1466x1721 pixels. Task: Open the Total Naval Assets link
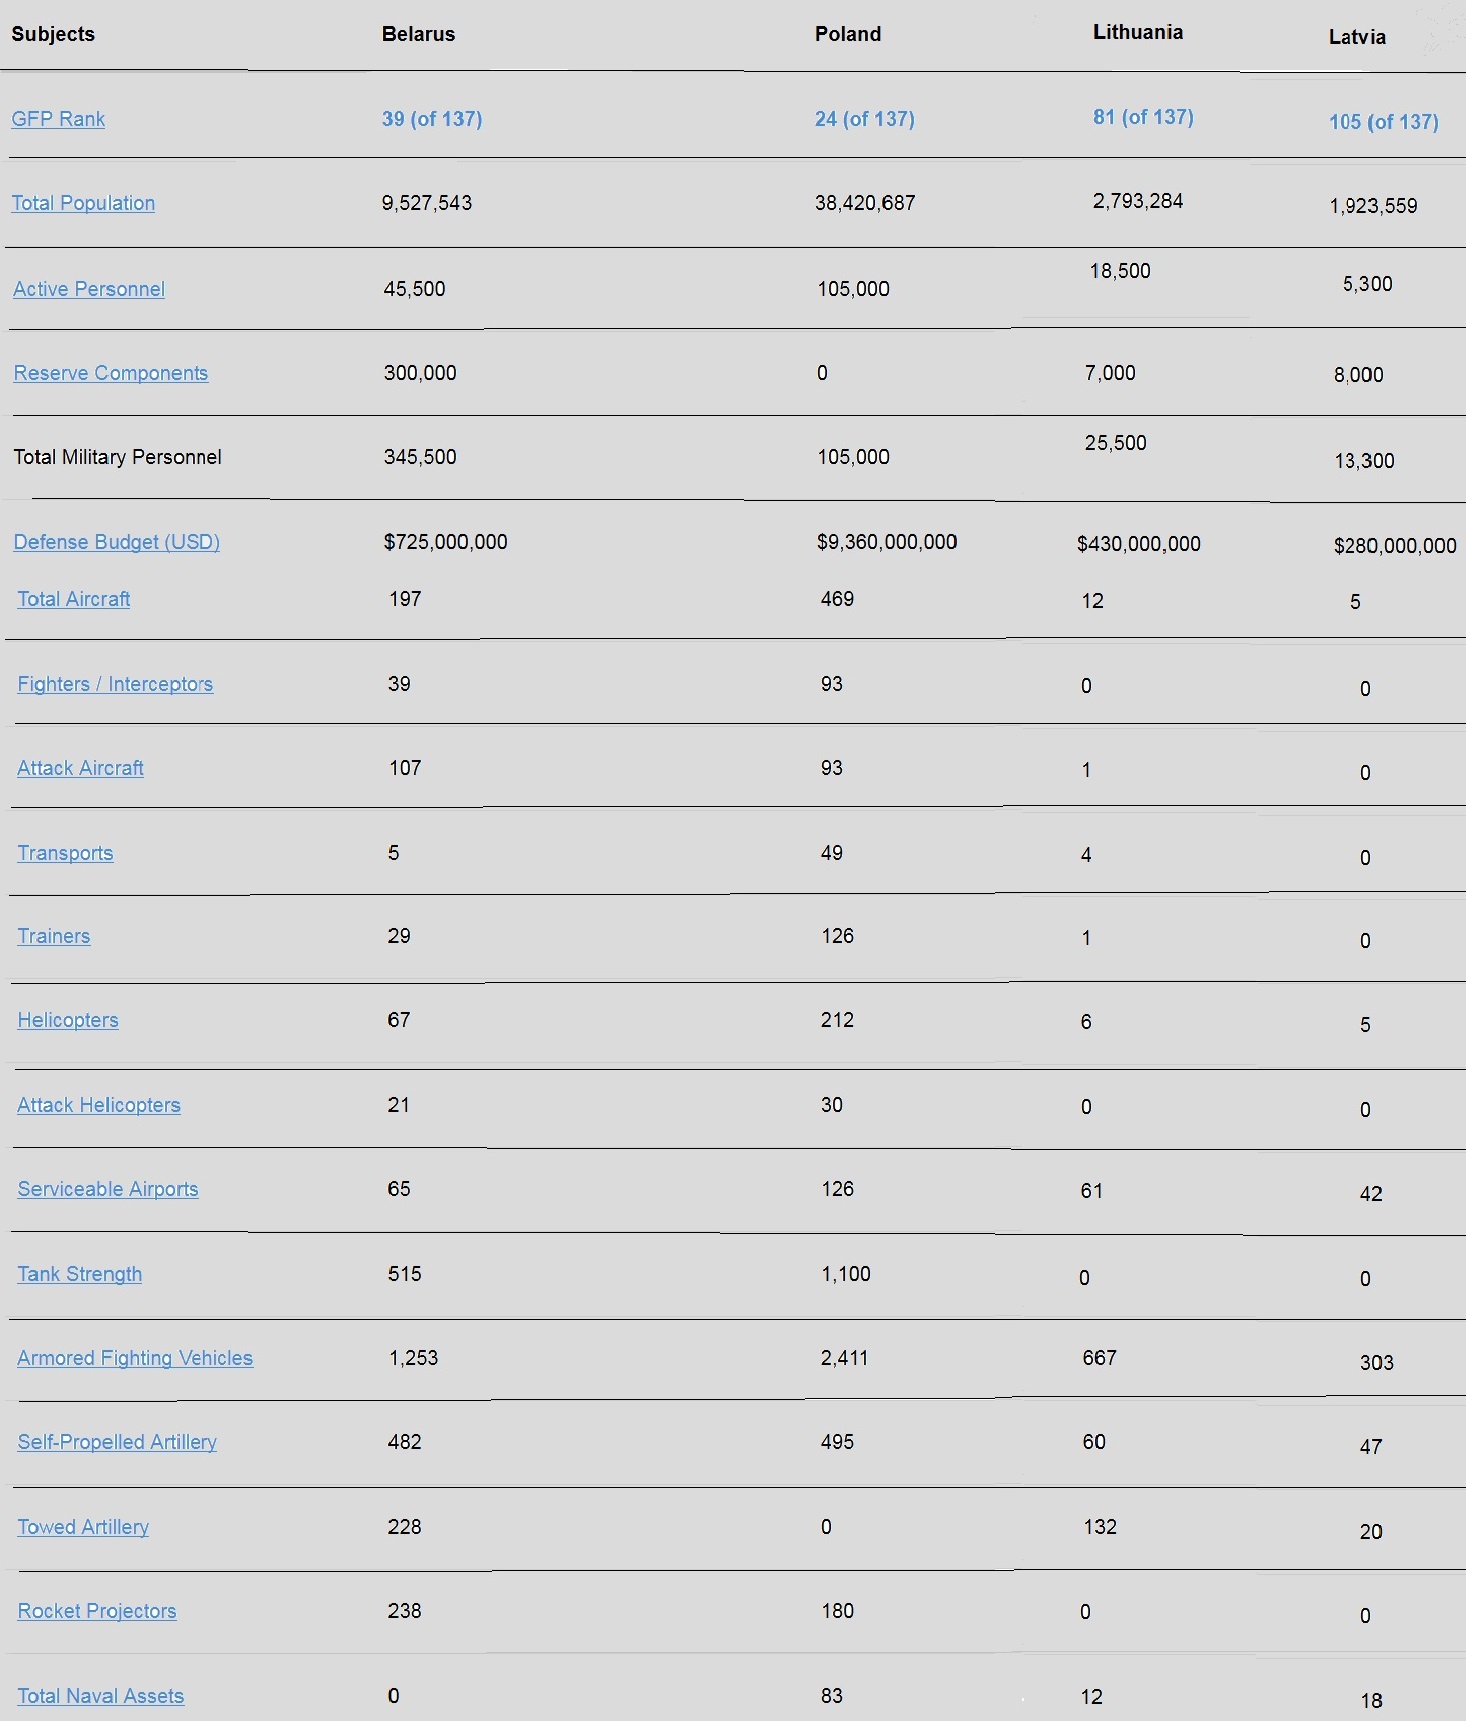pyautogui.click(x=101, y=1696)
